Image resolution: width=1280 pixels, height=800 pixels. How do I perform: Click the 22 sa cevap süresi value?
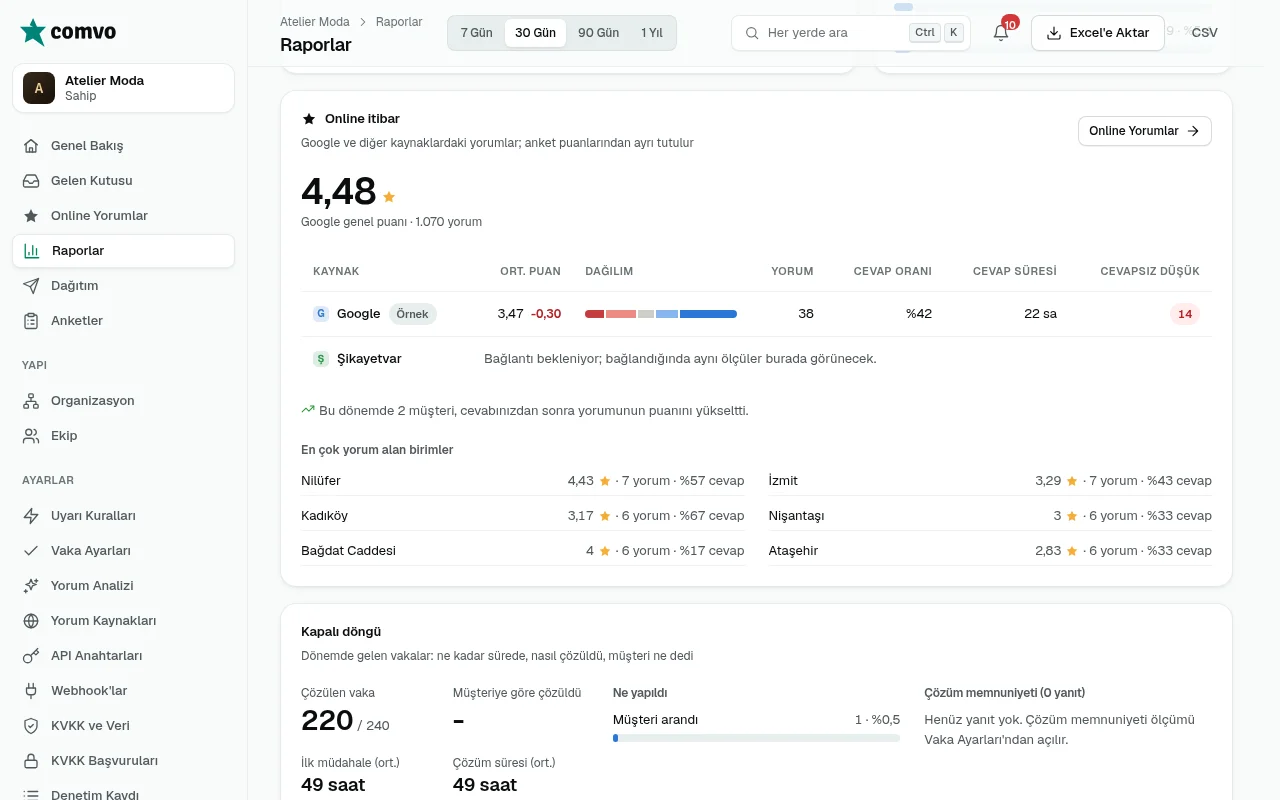tap(1040, 314)
